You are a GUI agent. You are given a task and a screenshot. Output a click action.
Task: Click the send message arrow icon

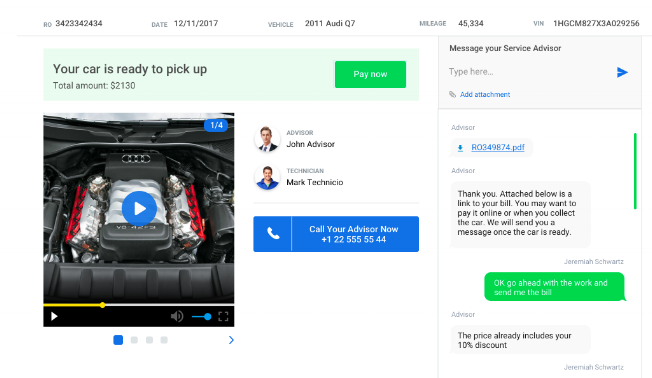(622, 72)
